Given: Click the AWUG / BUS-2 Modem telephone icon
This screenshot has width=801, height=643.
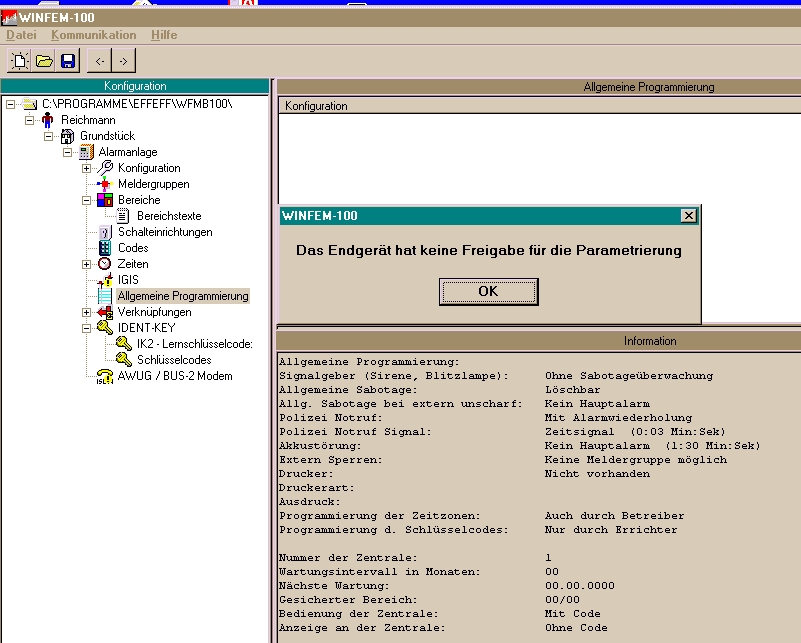Looking at the screenshot, I should coord(105,376).
